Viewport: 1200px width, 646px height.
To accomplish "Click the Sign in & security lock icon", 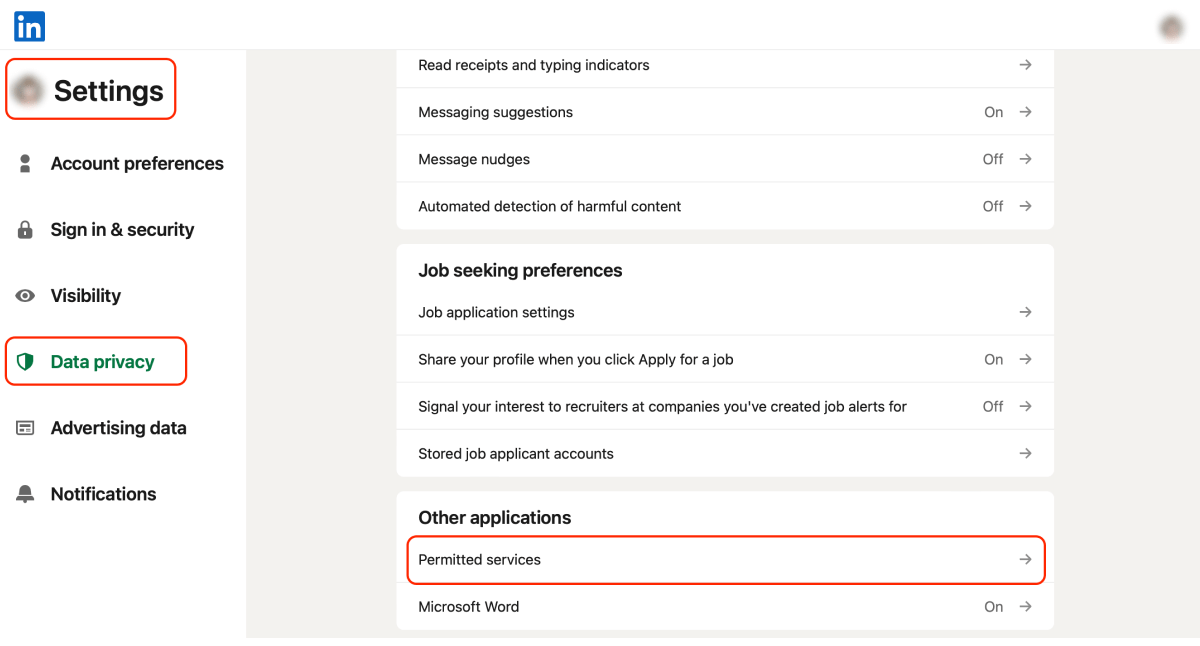I will click(24, 229).
